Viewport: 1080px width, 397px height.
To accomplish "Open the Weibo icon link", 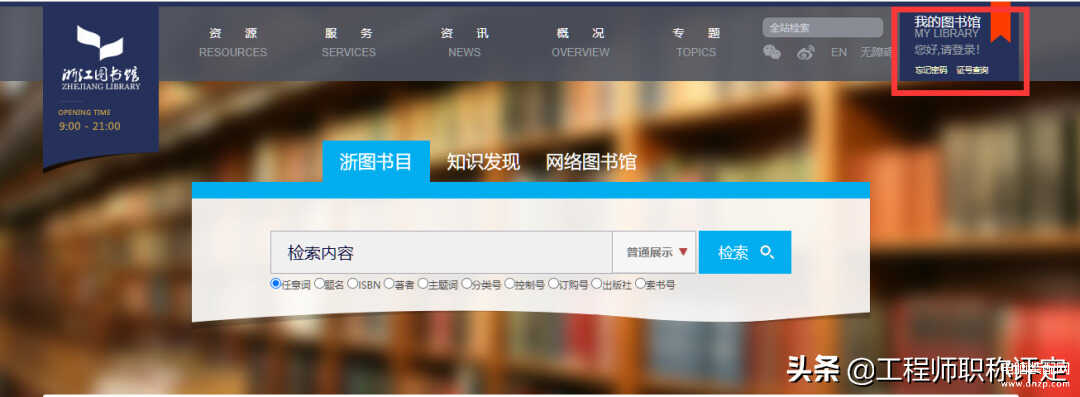I will (806, 52).
